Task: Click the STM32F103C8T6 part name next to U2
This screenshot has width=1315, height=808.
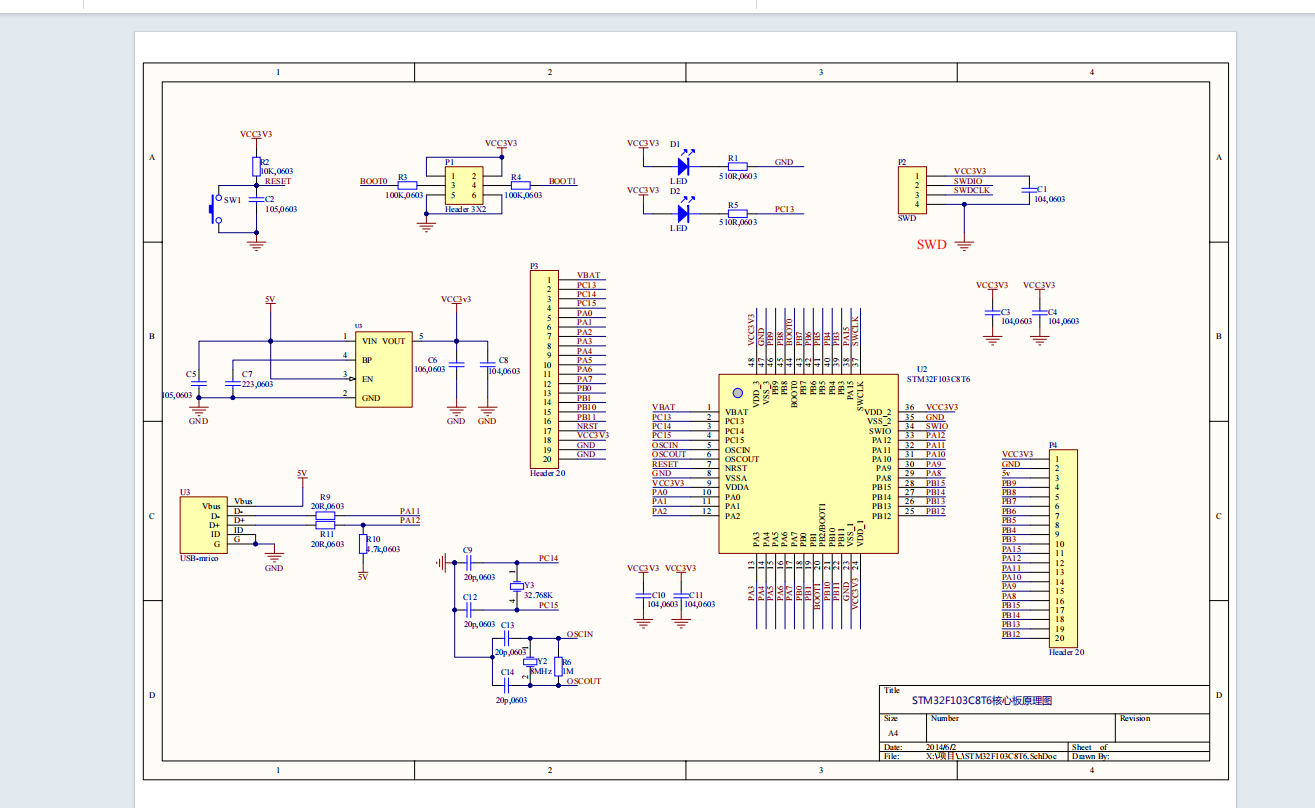Action: [x=938, y=380]
